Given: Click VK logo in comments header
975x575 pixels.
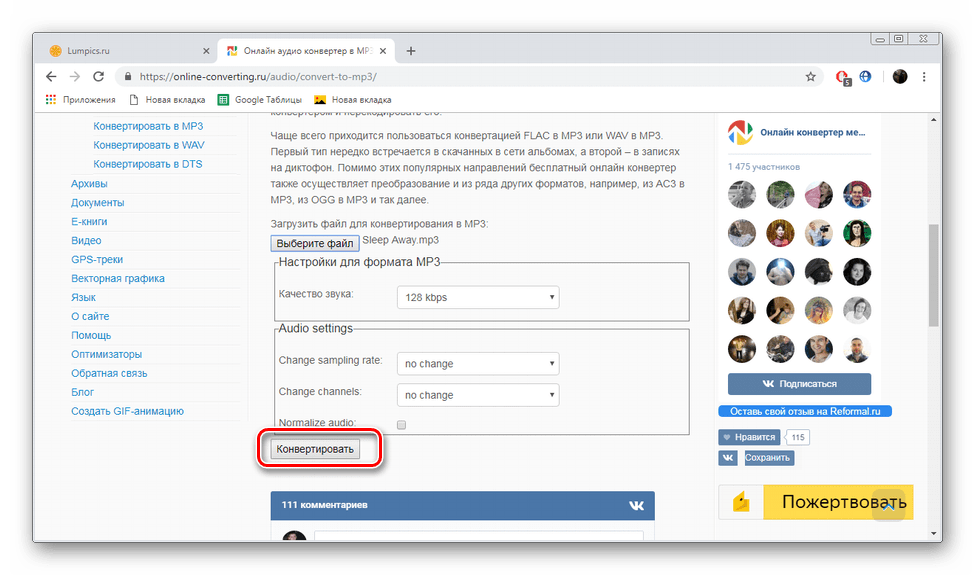Looking at the screenshot, I should pyautogui.click(x=636, y=505).
